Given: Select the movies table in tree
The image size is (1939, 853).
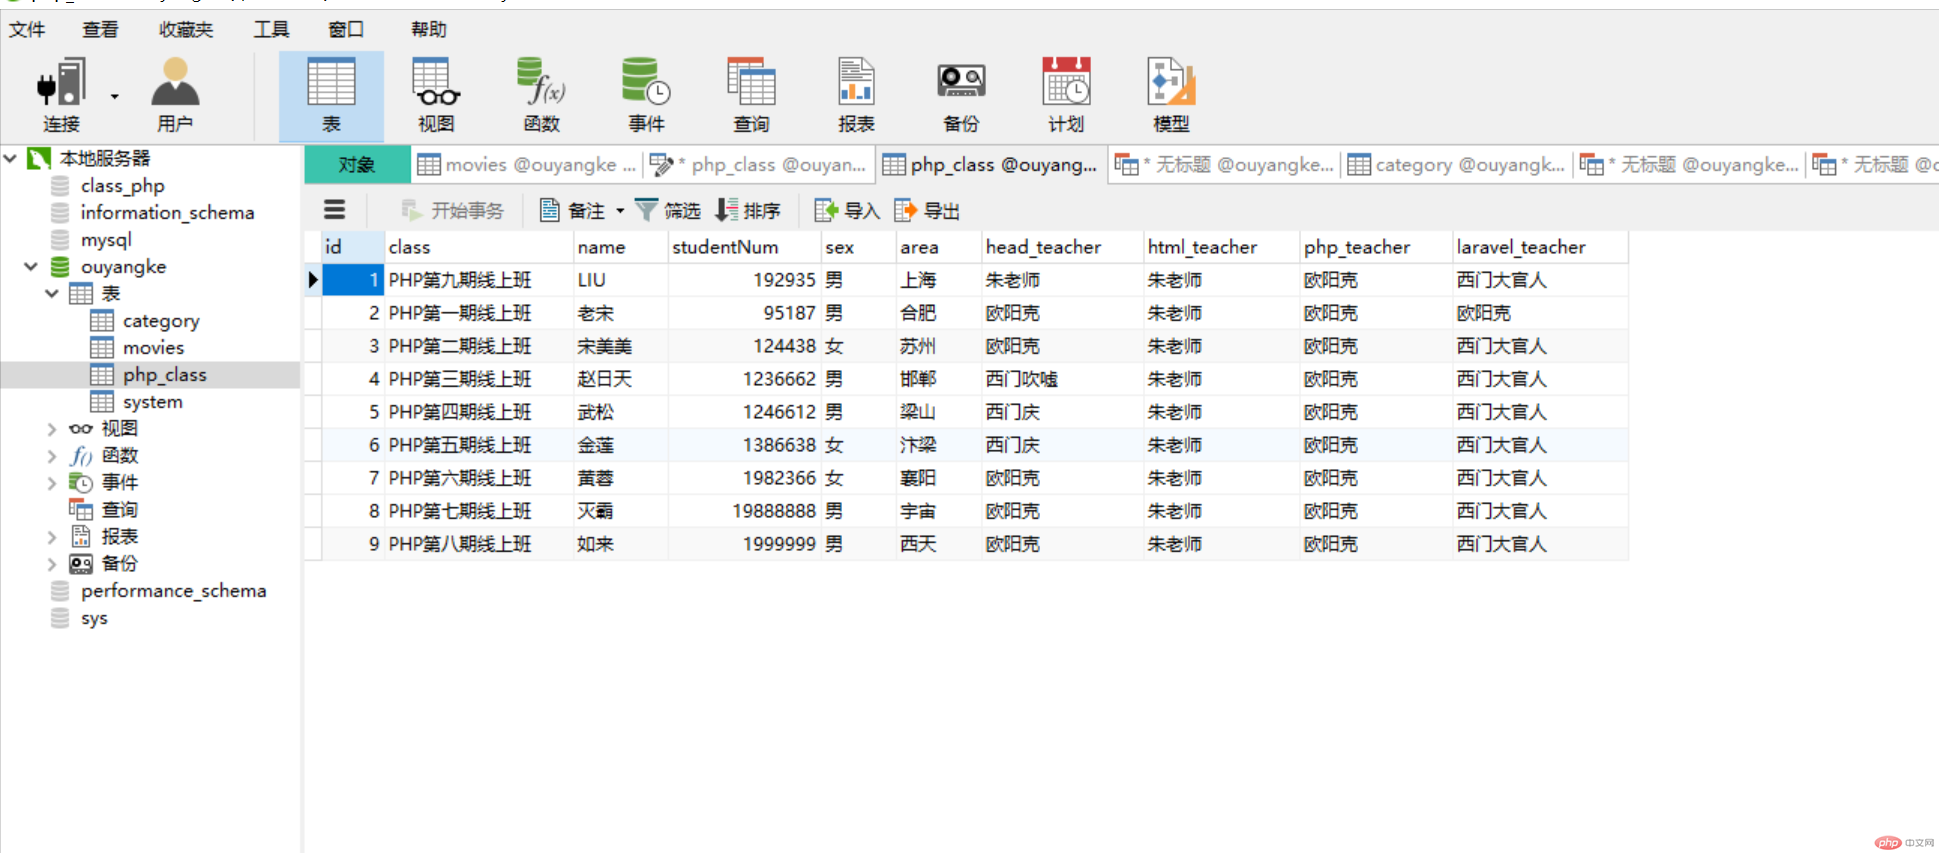Looking at the screenshot, I should tap(153, 347).
